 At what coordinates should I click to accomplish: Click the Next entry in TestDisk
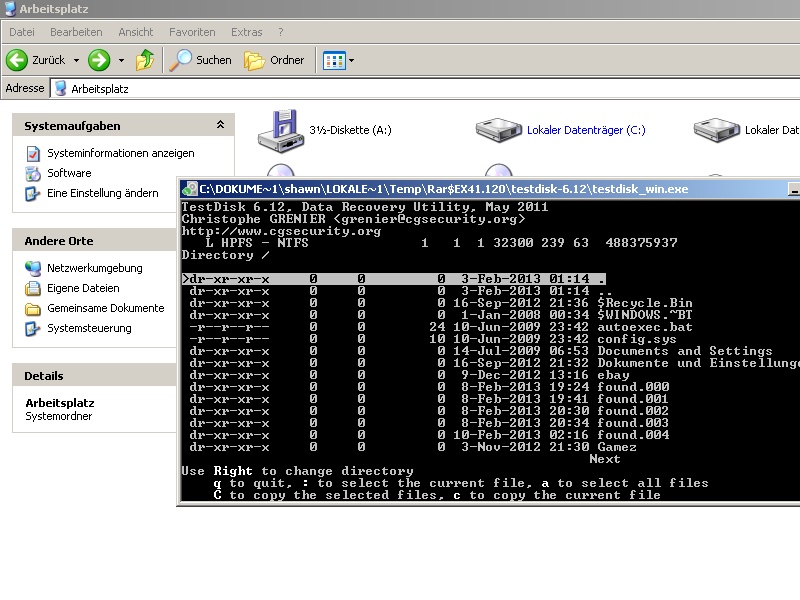click(605, 459)
